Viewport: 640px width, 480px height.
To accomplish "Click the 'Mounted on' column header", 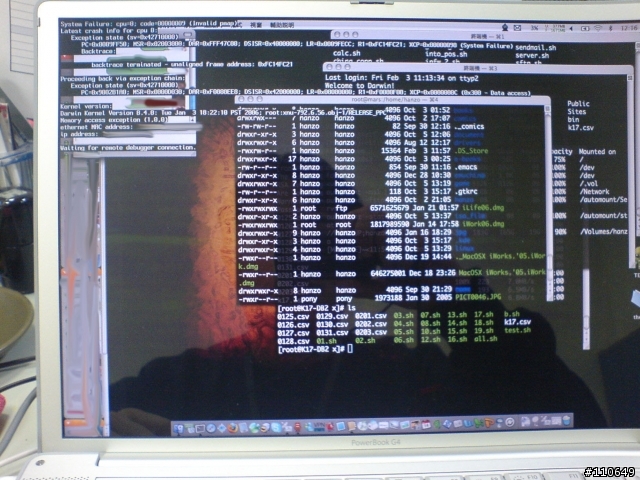I will [x=597, y=151].
